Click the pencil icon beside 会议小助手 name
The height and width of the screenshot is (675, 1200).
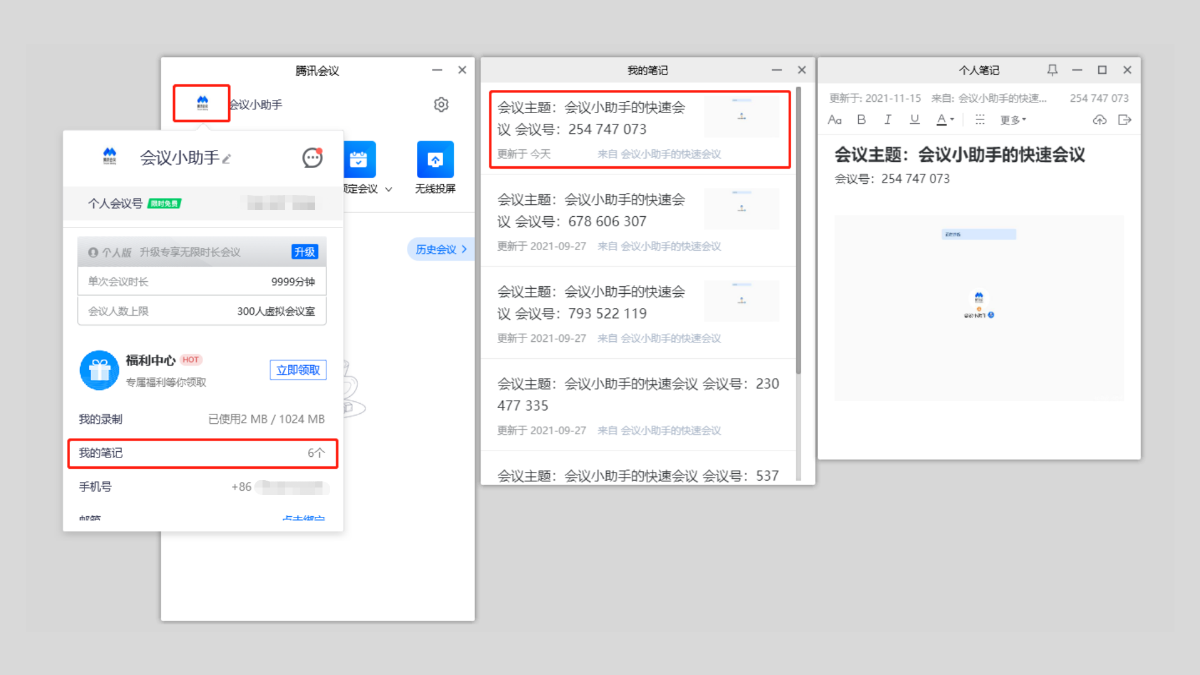click(227, 158)
